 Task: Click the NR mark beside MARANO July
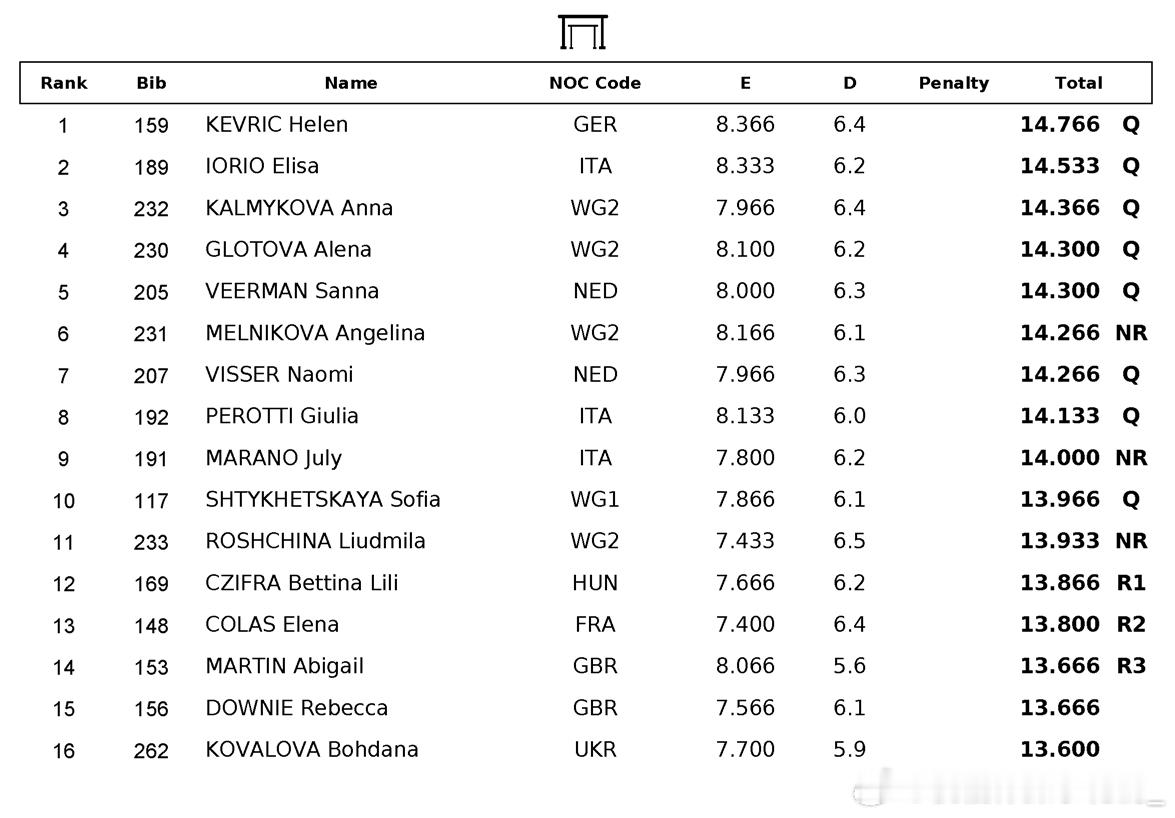pos(1131,458)
